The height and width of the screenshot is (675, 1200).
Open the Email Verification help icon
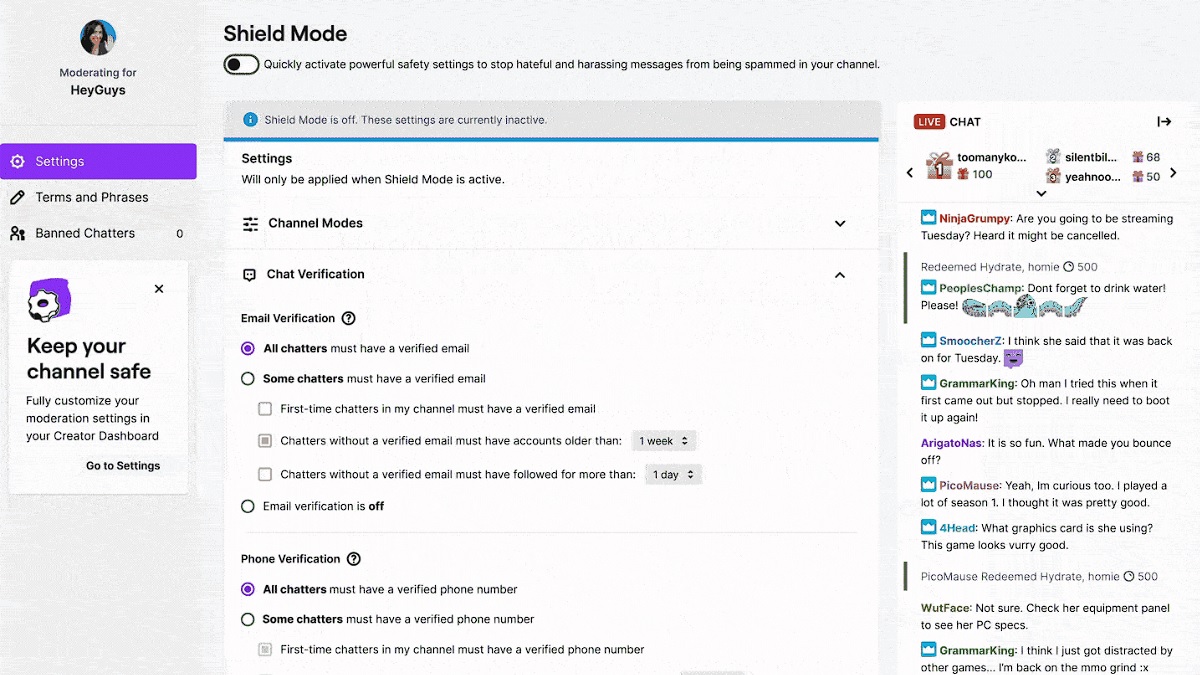pyautogui.click(x=348, y=318)
